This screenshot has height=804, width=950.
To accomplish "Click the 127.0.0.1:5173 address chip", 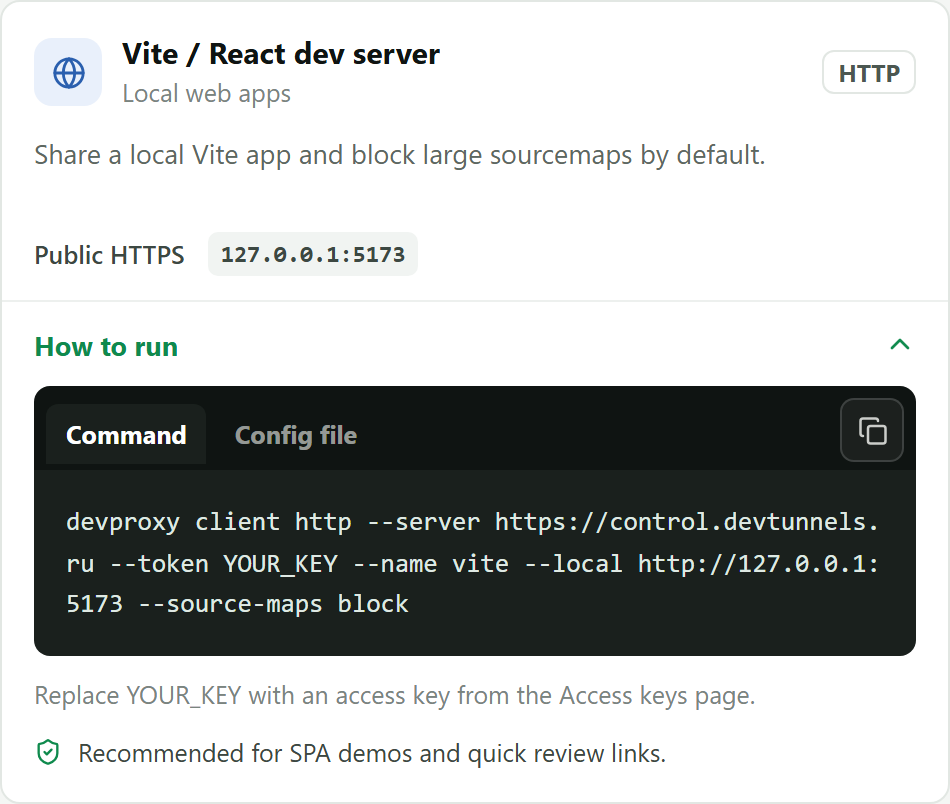I will (x=313, y=254).
